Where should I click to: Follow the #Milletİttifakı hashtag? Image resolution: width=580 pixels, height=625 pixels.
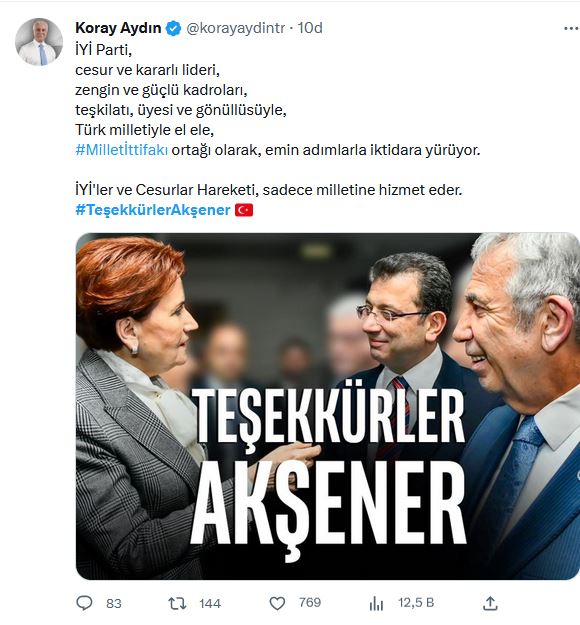122,150
